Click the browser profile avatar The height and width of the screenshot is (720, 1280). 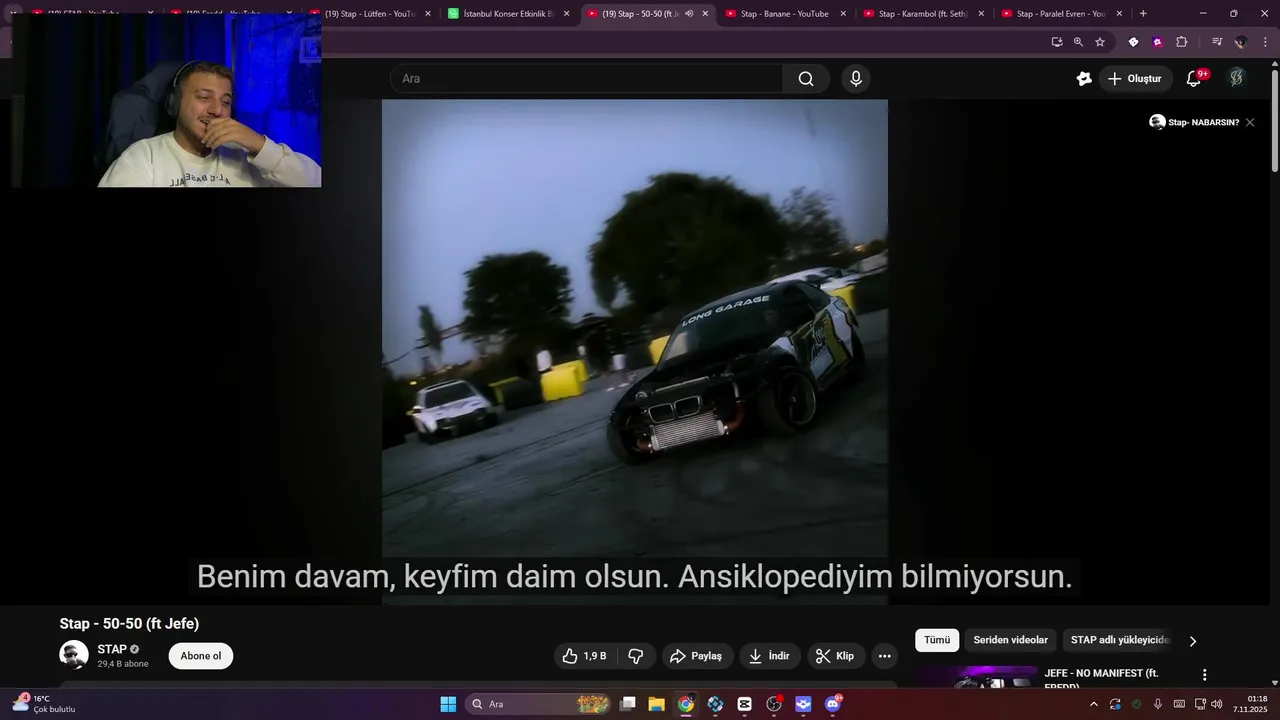pos(1240,42)
